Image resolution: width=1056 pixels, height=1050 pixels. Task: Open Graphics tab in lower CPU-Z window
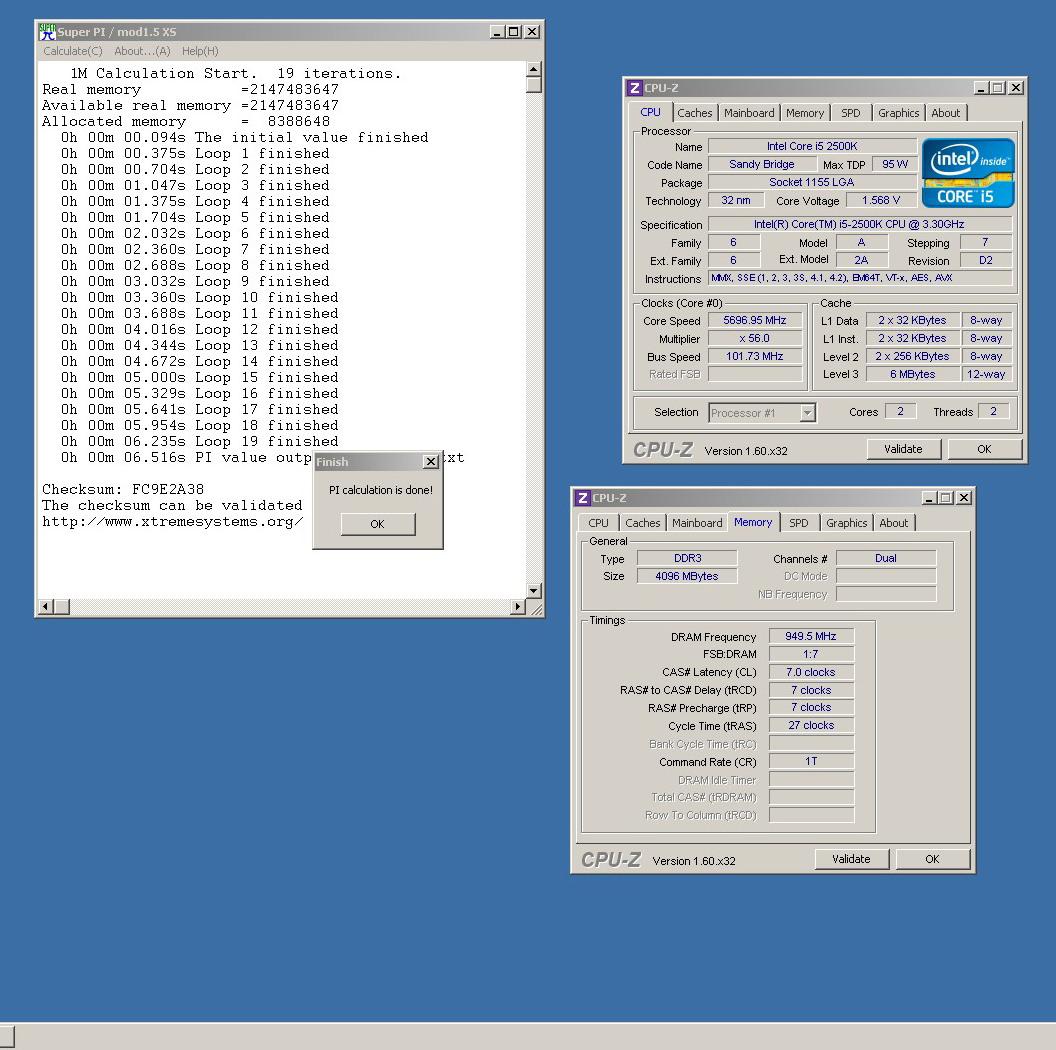click(847, 523)
